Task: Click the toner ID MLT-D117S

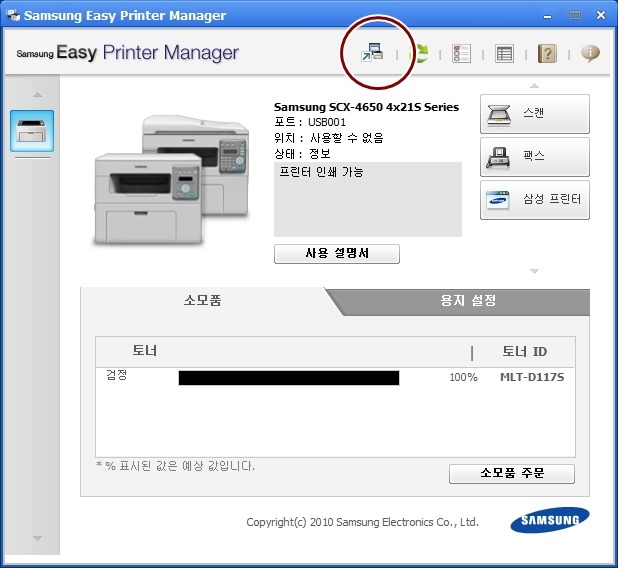Action: pos(532,378)
